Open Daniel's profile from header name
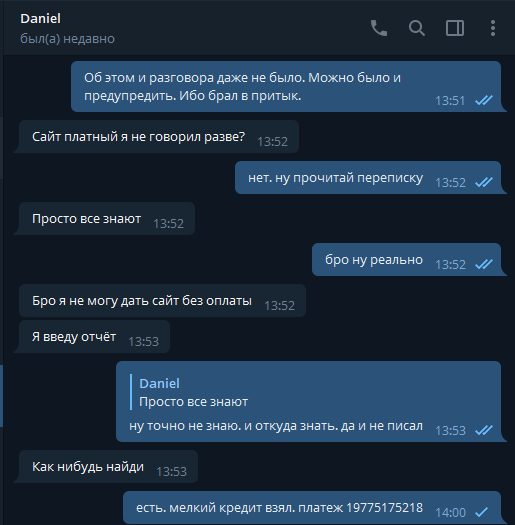515x525 pixels. [x=41, y=19]
